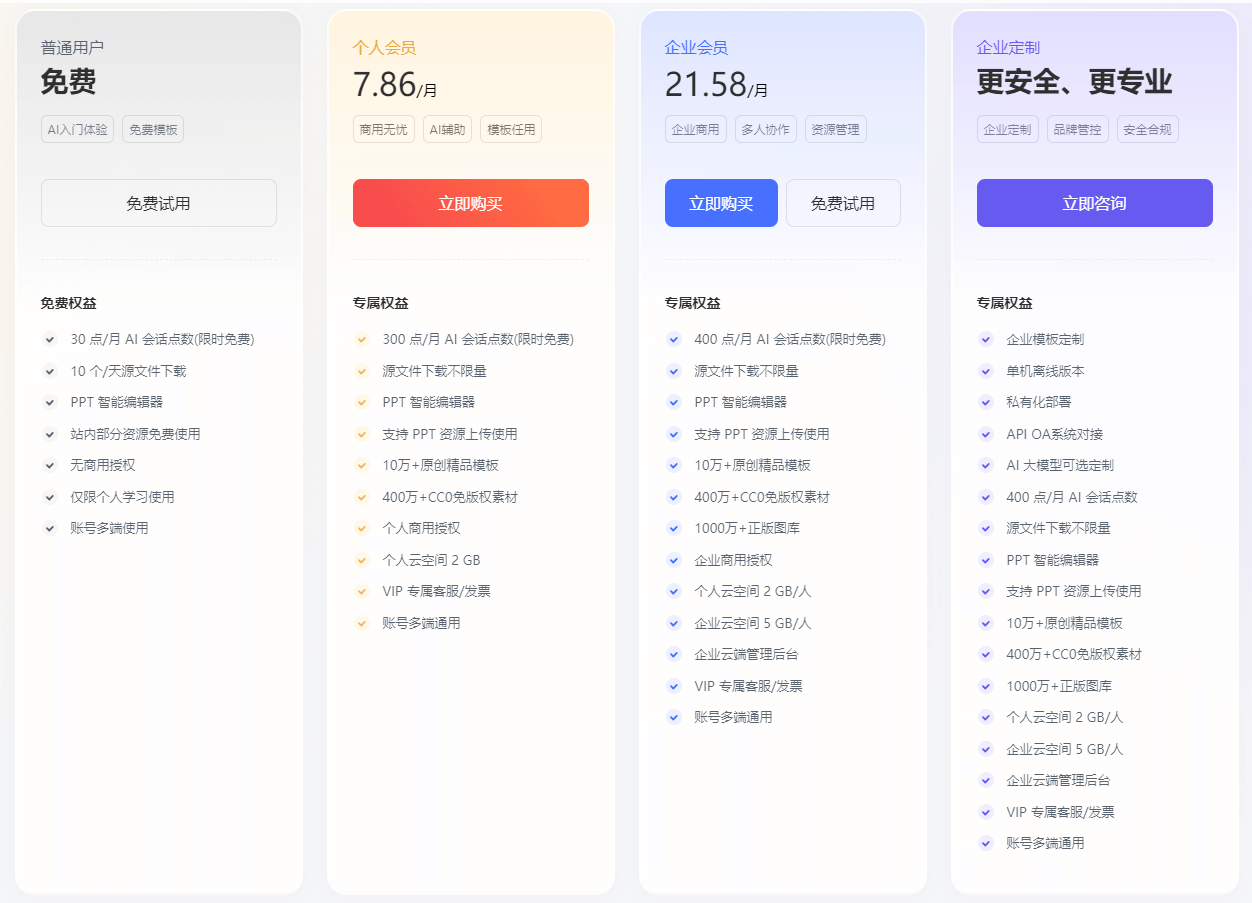Click check icon beside 个人商用授权

coord(362,528)
